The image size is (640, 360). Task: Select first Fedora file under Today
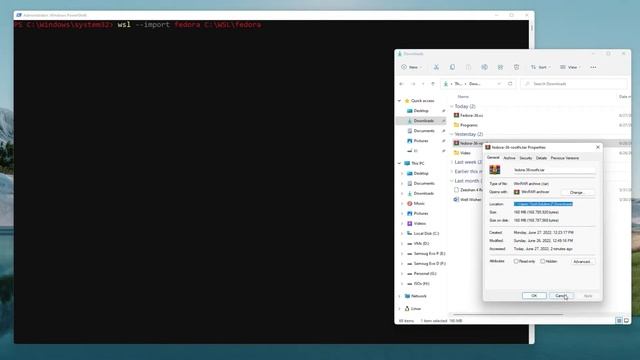471,116
